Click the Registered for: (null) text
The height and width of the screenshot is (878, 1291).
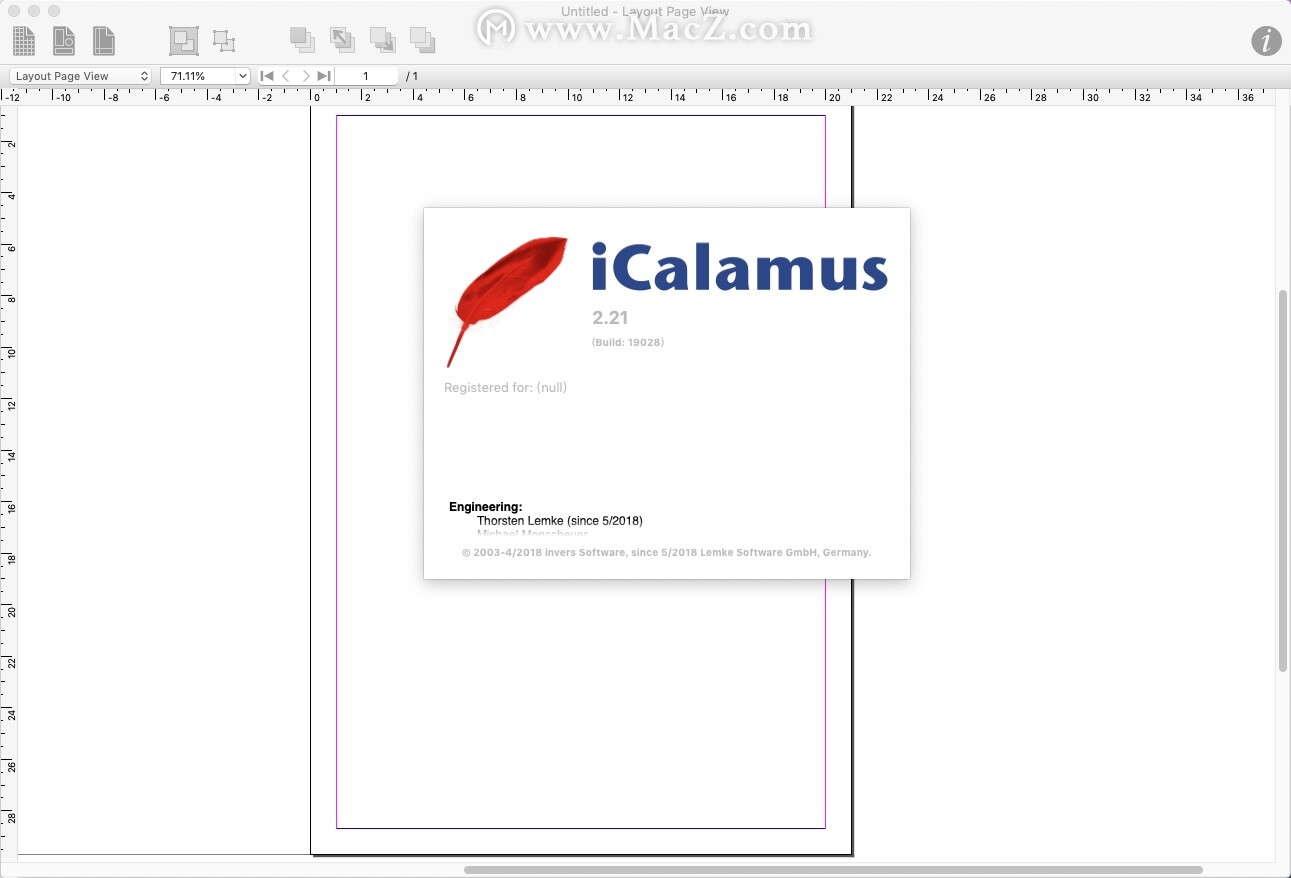pos(505,387)
